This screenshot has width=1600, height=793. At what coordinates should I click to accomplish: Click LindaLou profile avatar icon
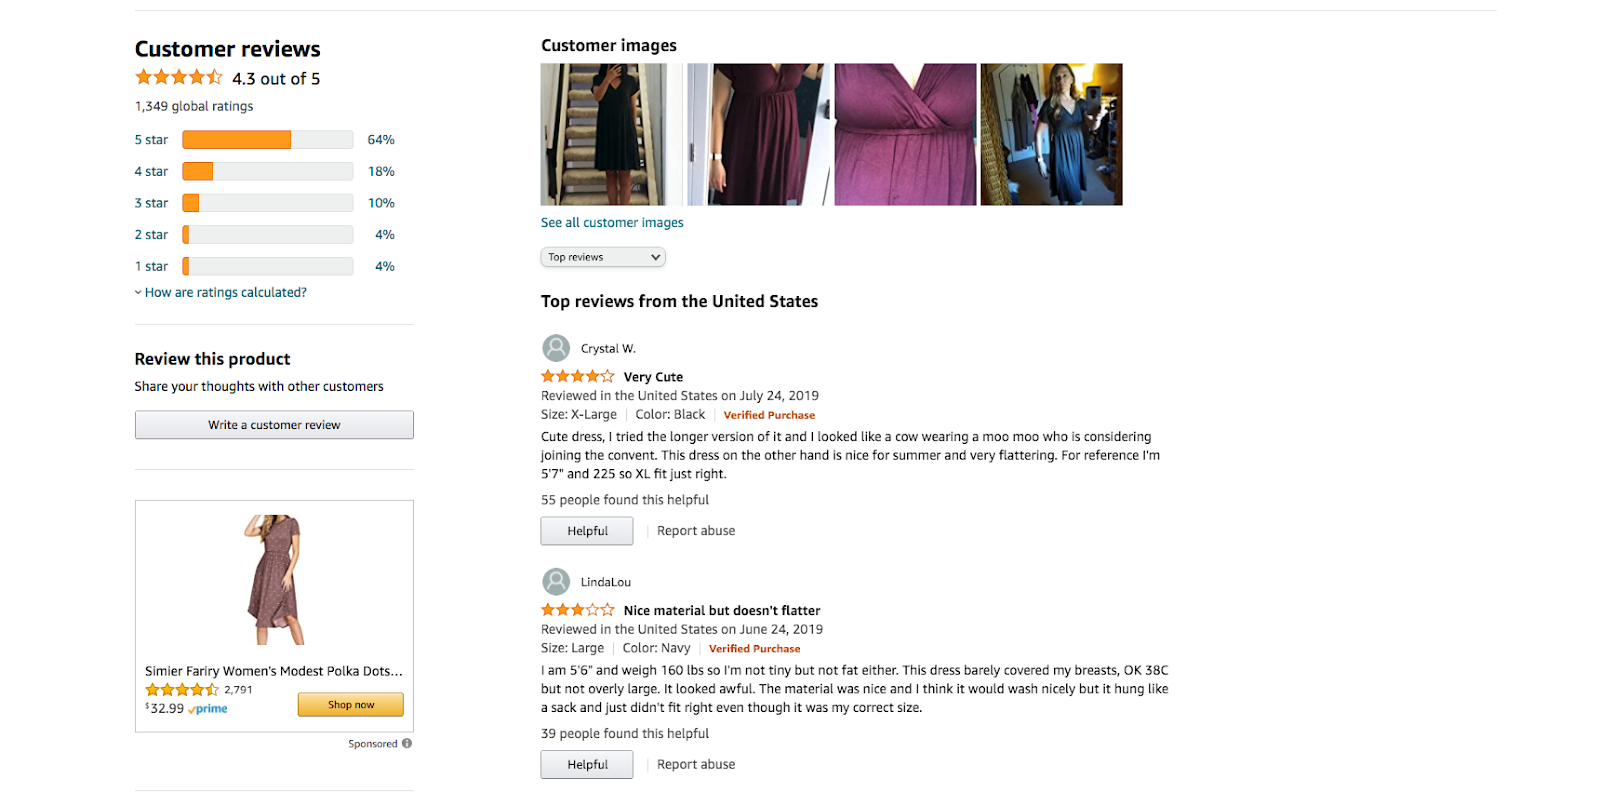pos(556,581)
